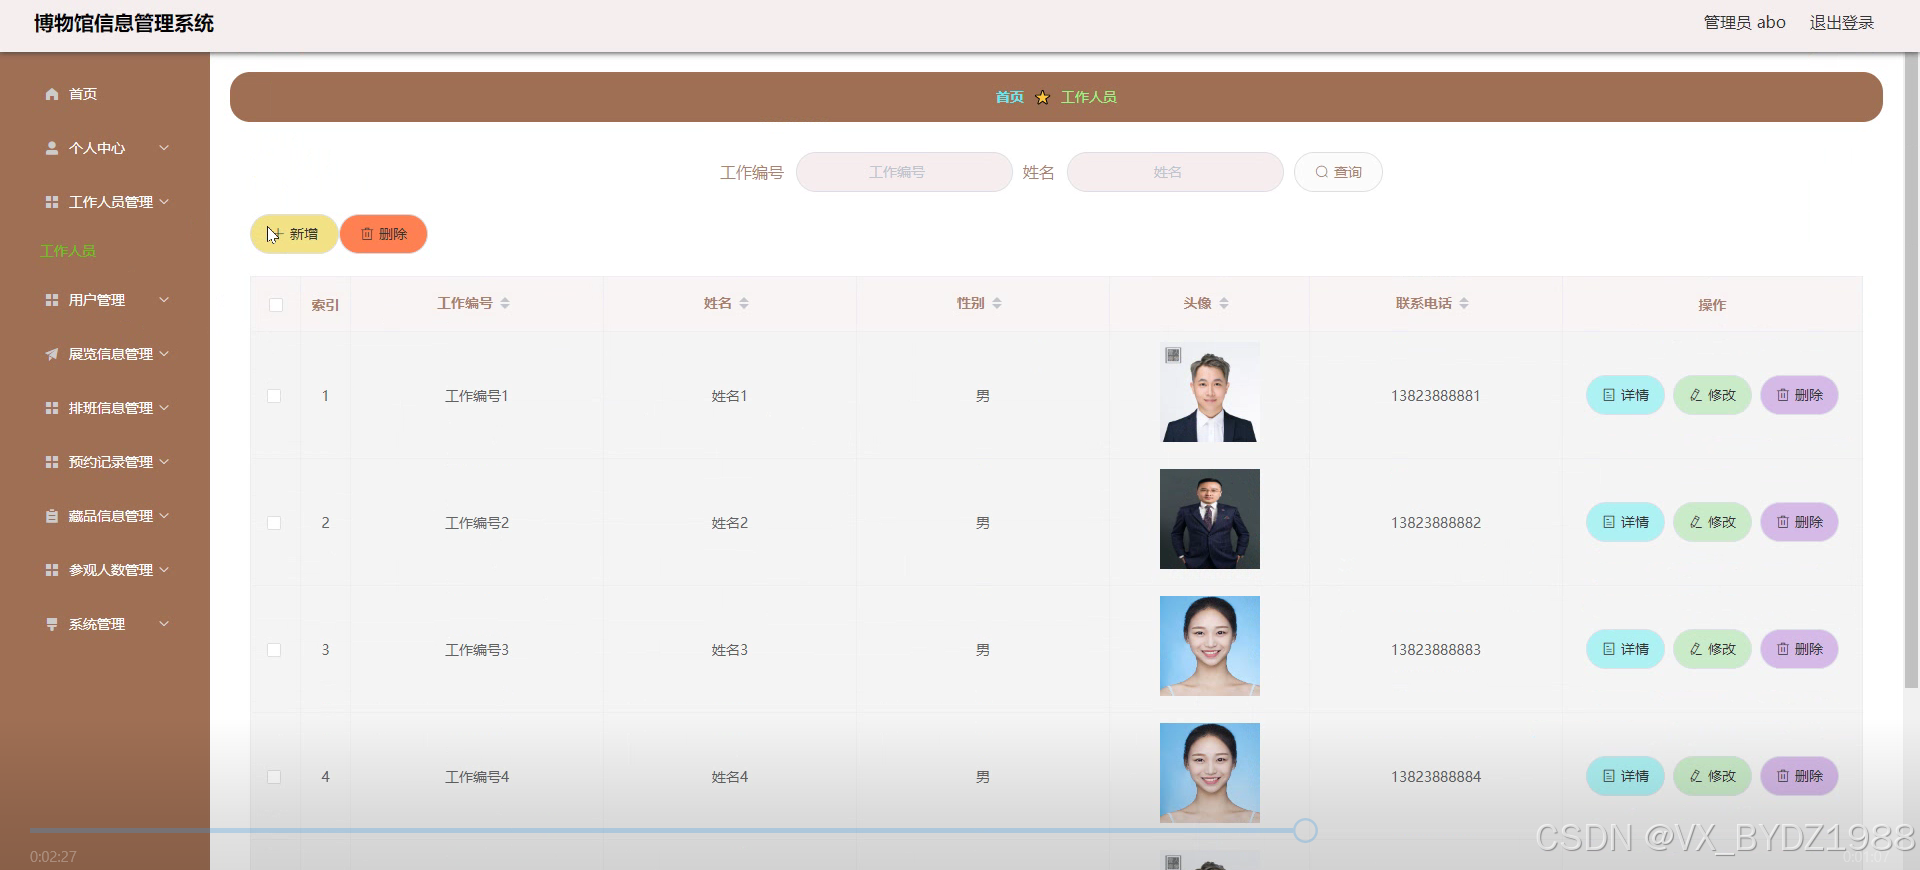This screenshot has height=870, width=1920.
Task: Check the row checkbox for 工作编号1
Action: pyautogui.click(x=274, y=396)
